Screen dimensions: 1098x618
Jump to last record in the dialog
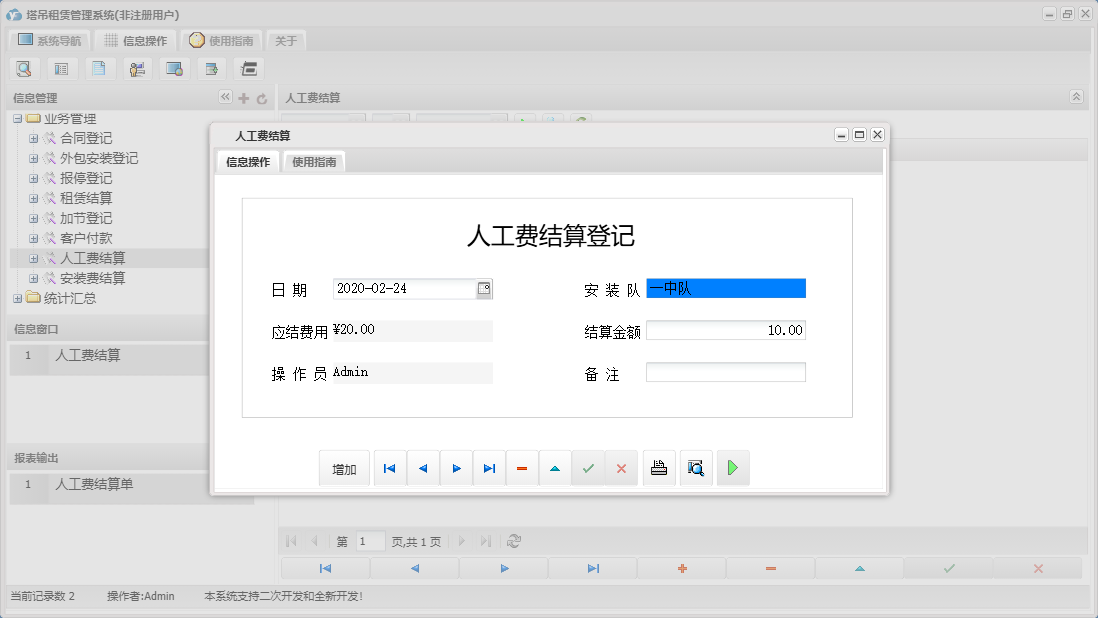coord(488,467)
